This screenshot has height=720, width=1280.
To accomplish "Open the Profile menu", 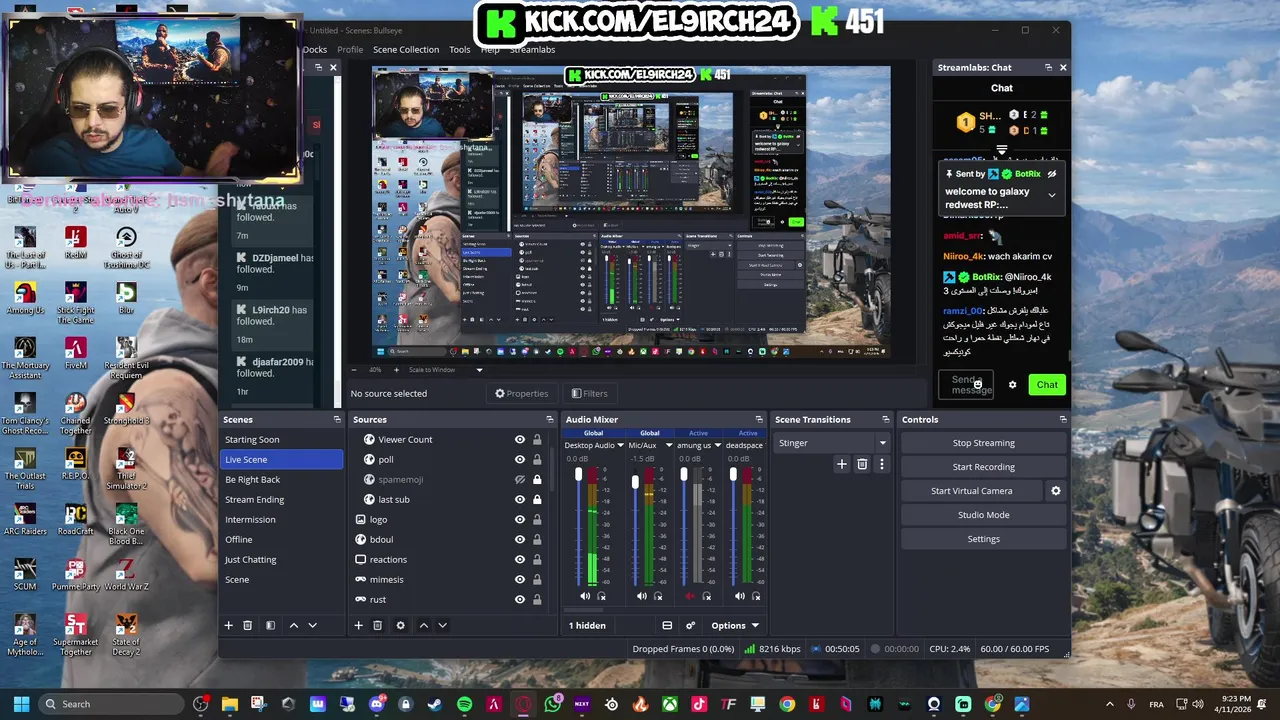I will pyautogui.click(x=350, y=49).
